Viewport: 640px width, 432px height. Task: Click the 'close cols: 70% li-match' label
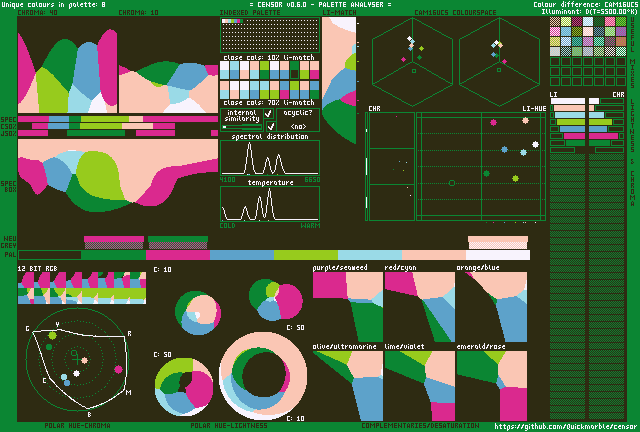(x=269, y=102)
